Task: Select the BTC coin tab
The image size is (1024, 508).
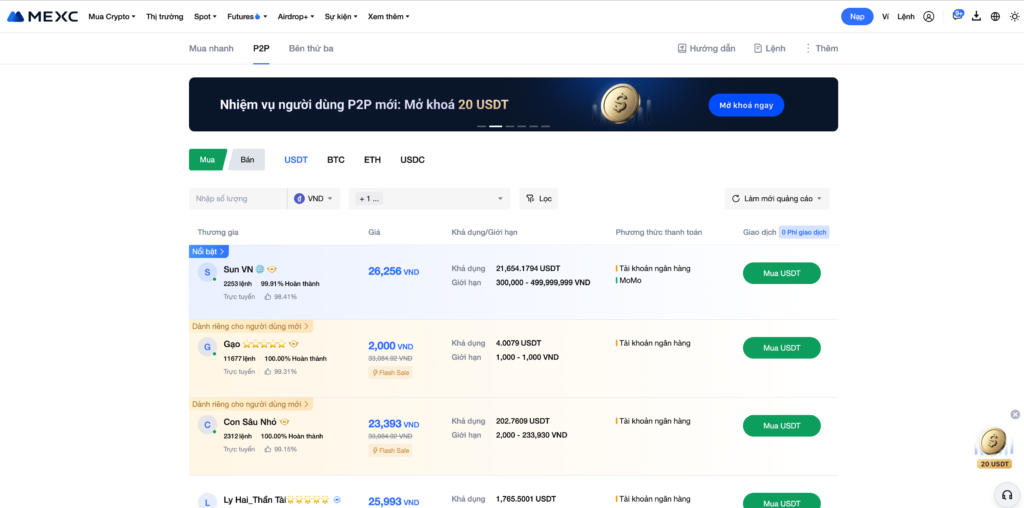Action: (336, 160)
